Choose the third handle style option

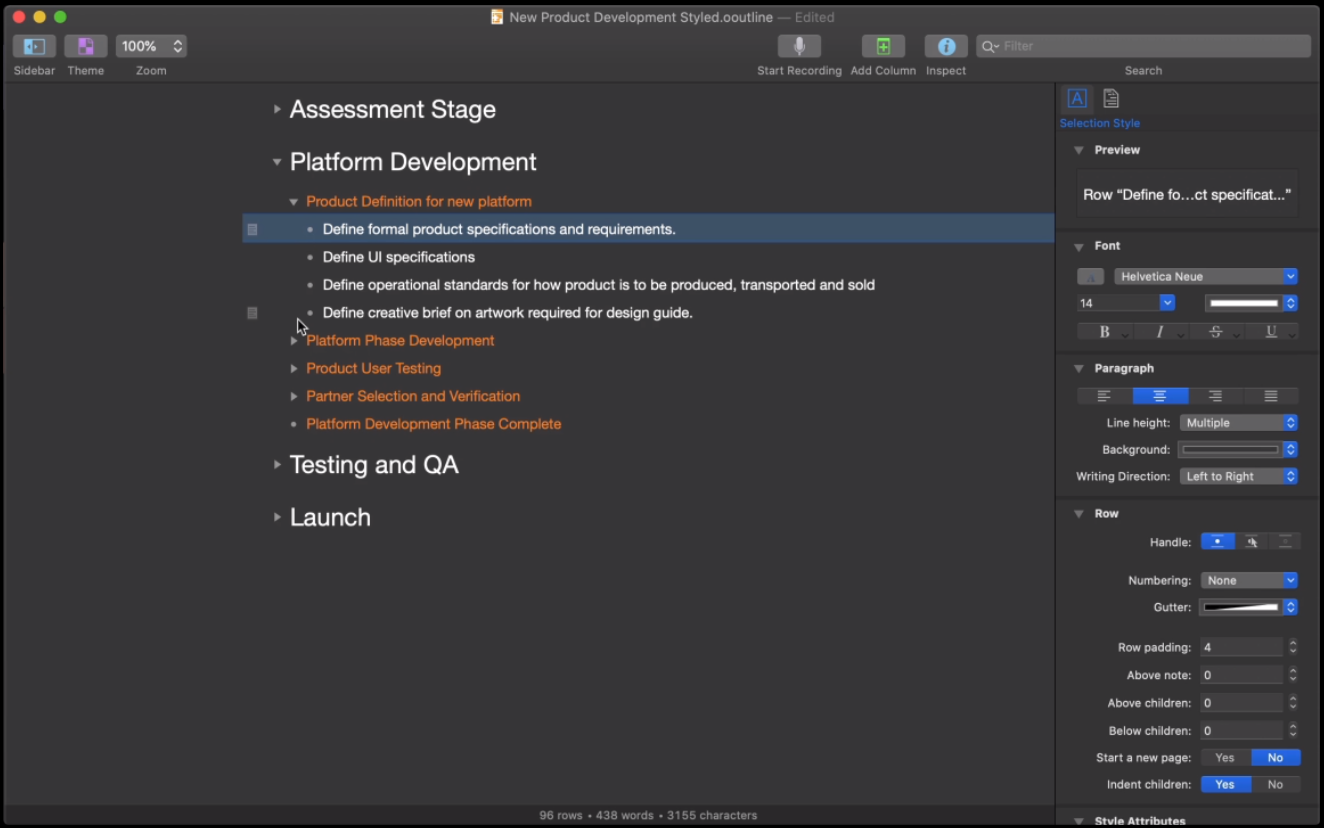pyautogui.click(x=1284, y=542)
